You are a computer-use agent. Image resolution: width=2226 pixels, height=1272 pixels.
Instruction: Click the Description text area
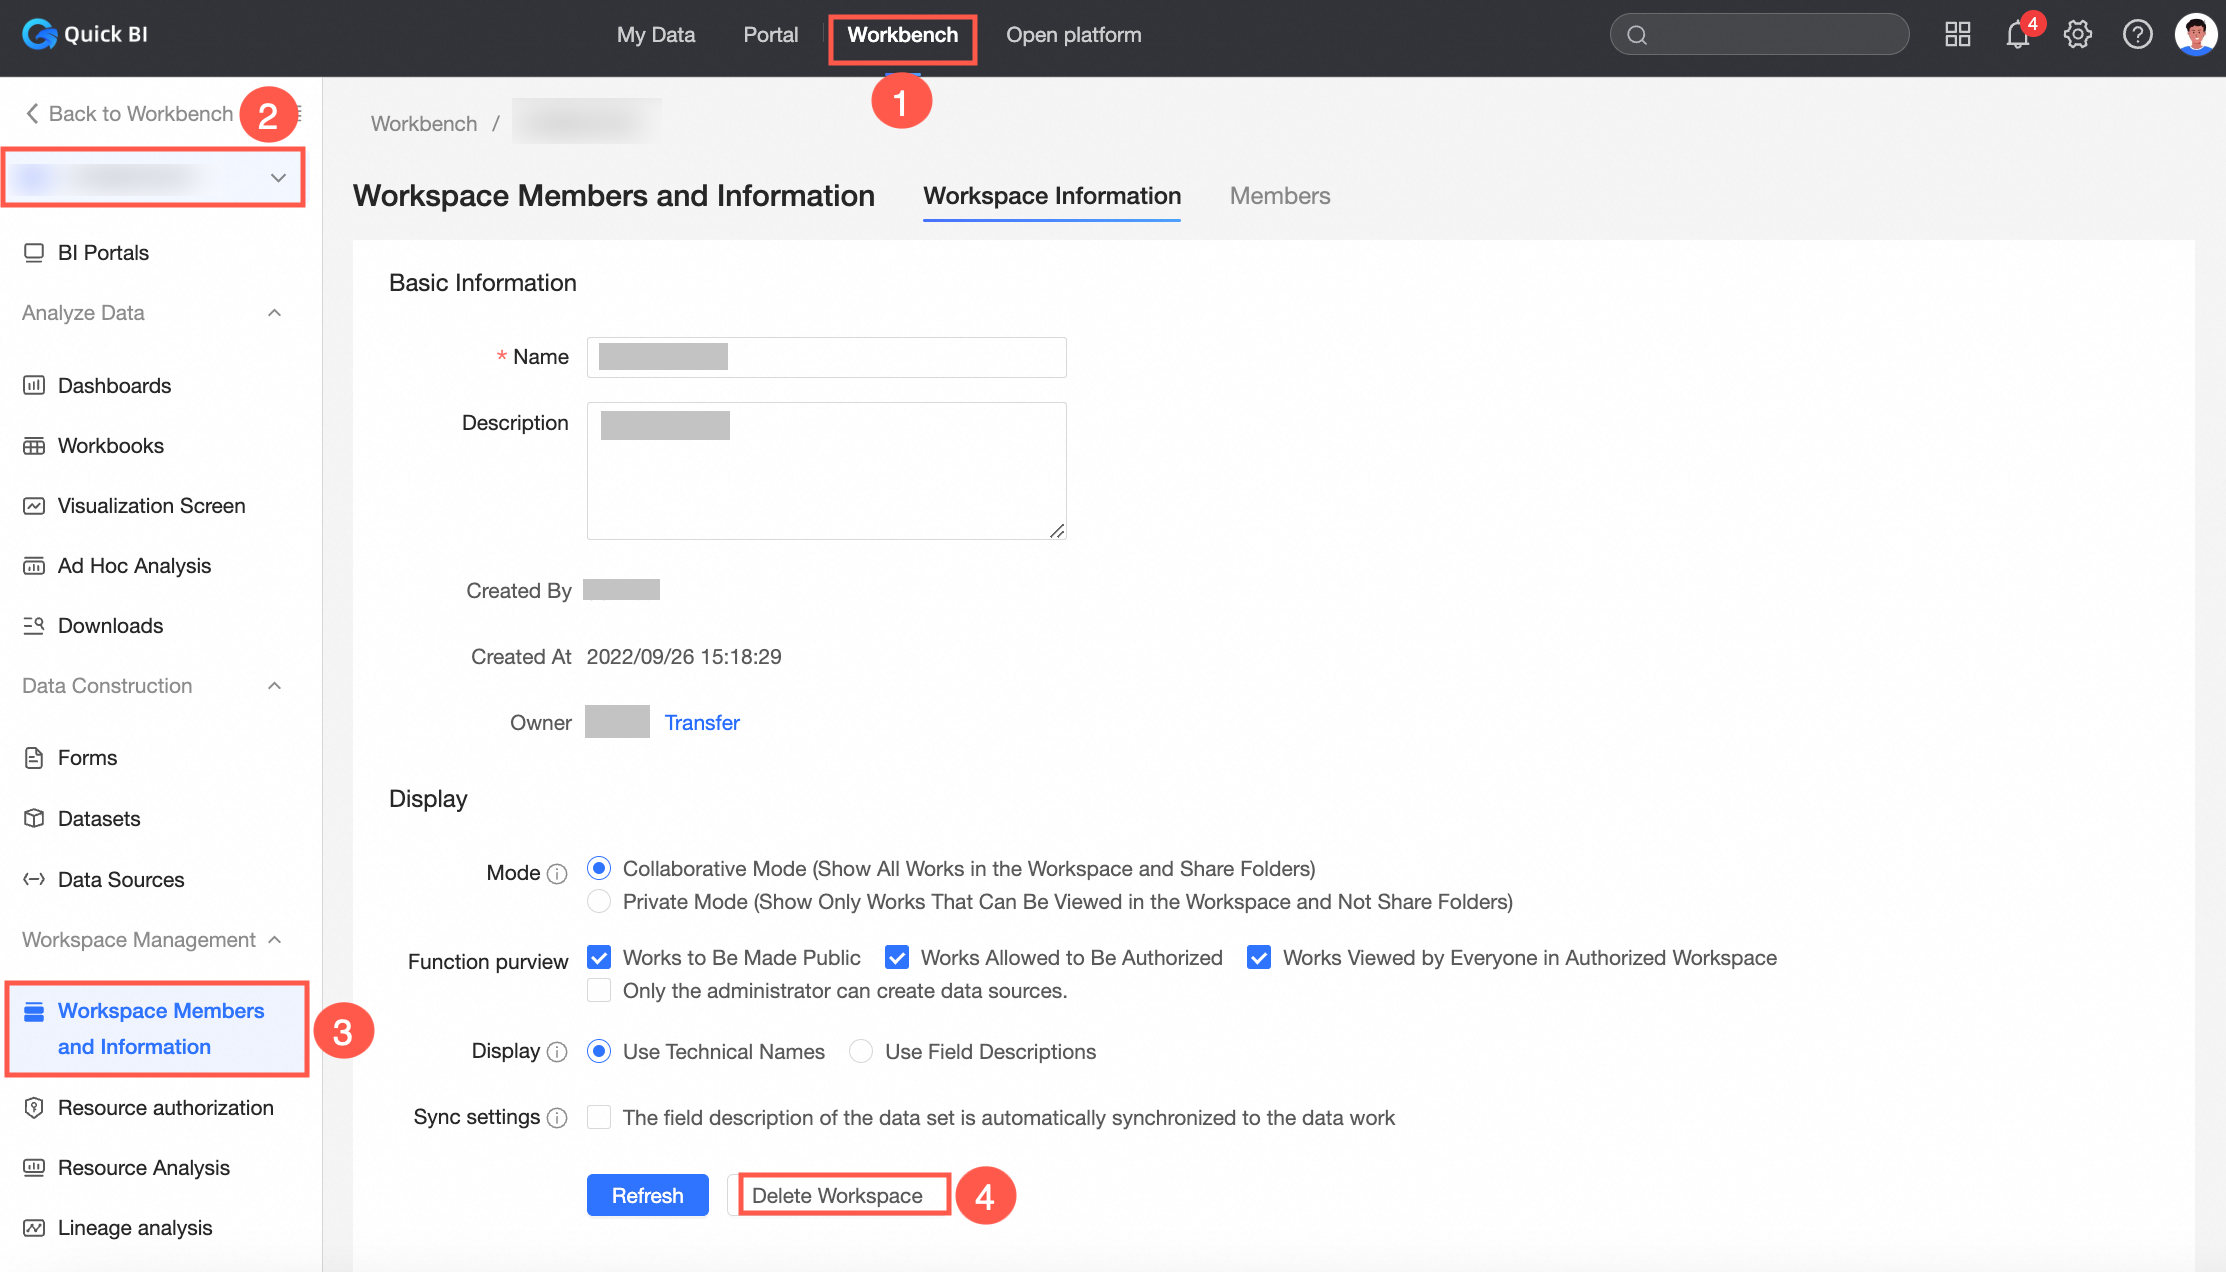tap(827, 471)
